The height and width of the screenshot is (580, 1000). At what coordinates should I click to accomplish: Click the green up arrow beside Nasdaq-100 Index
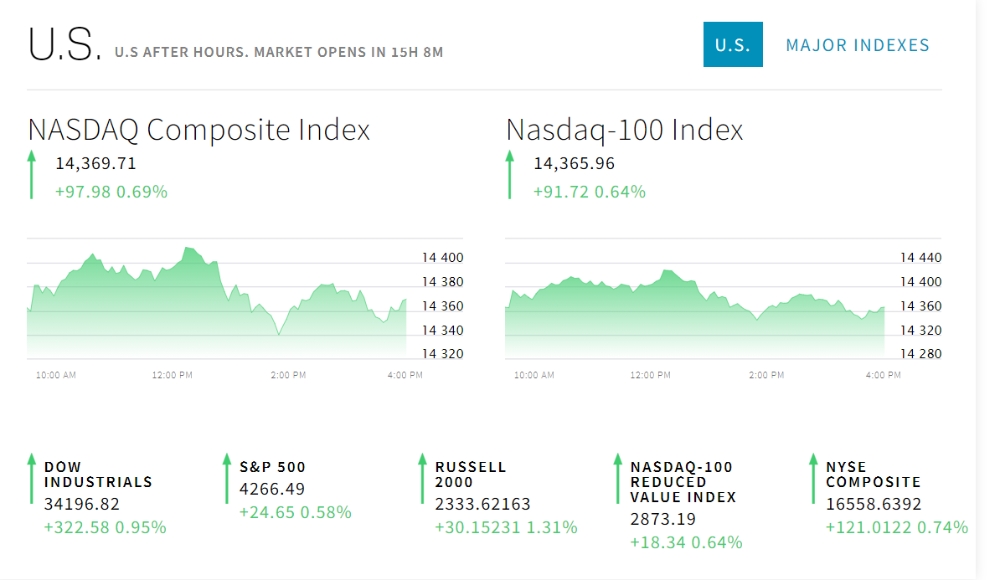(509, 174)
